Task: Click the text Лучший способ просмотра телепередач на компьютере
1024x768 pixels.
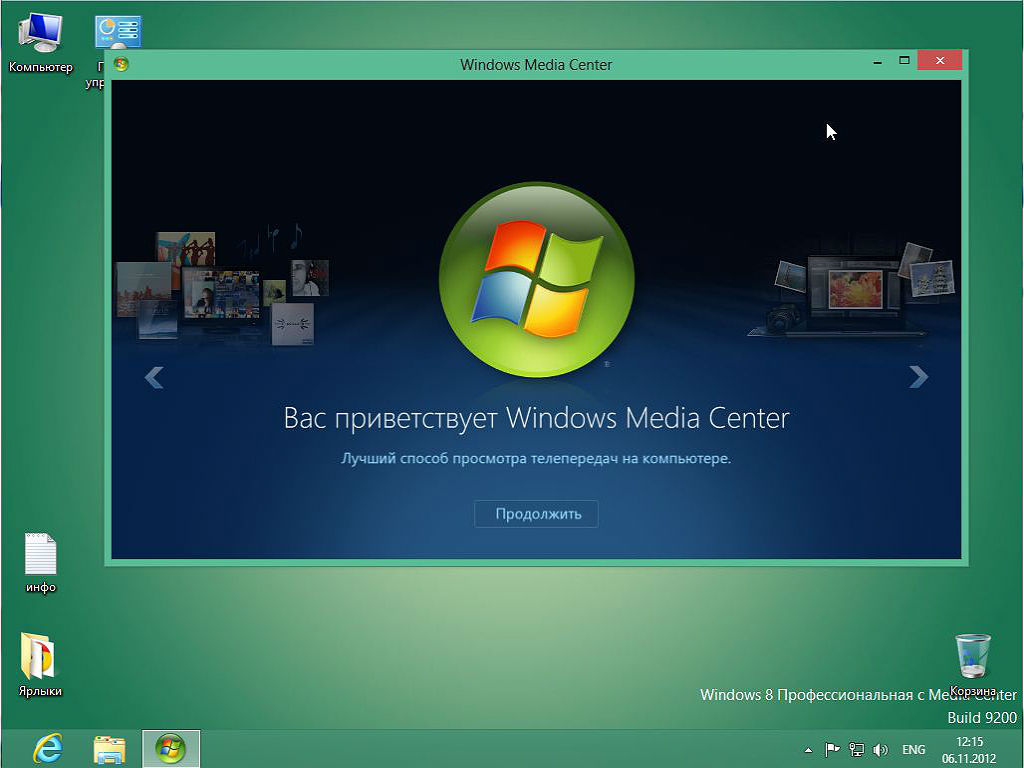Action: coord(536,458)
